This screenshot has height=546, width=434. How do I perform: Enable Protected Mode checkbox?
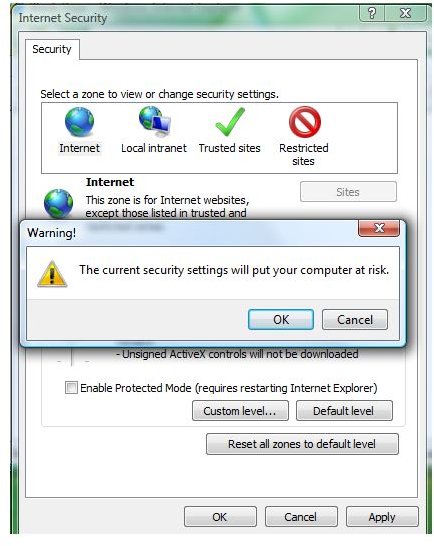[71, 388]
